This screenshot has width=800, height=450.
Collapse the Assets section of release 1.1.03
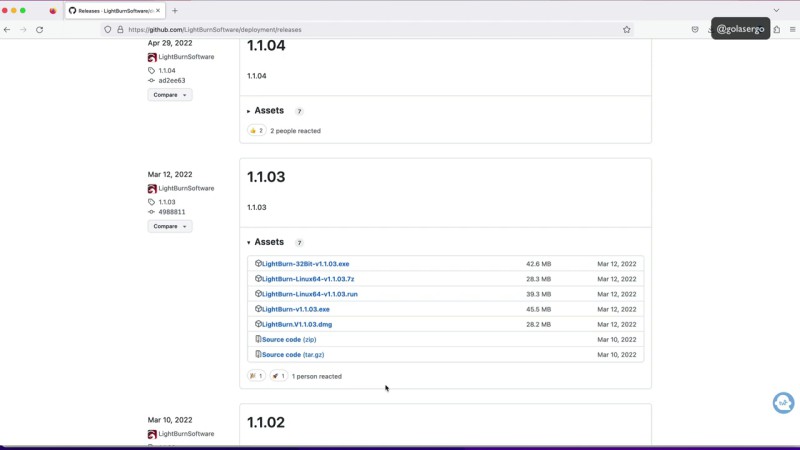point(268,242)
